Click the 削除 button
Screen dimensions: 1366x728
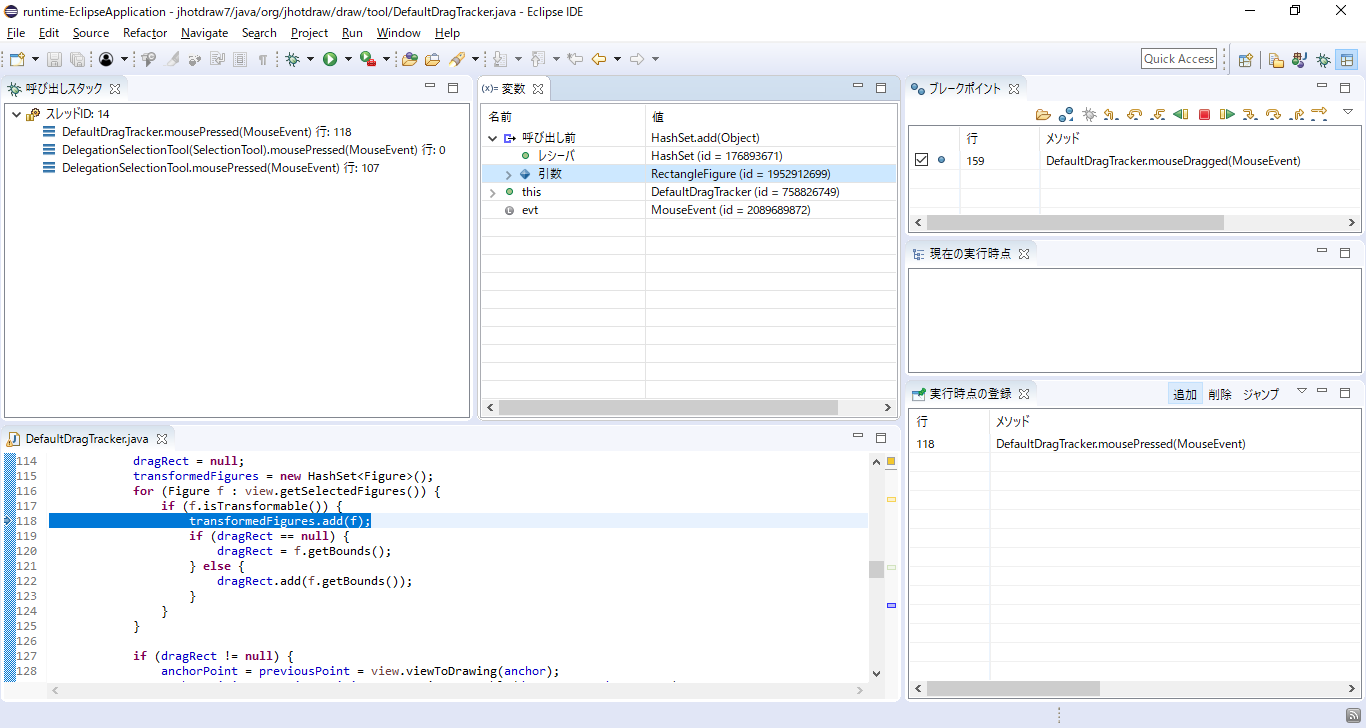pos(1220,394)
